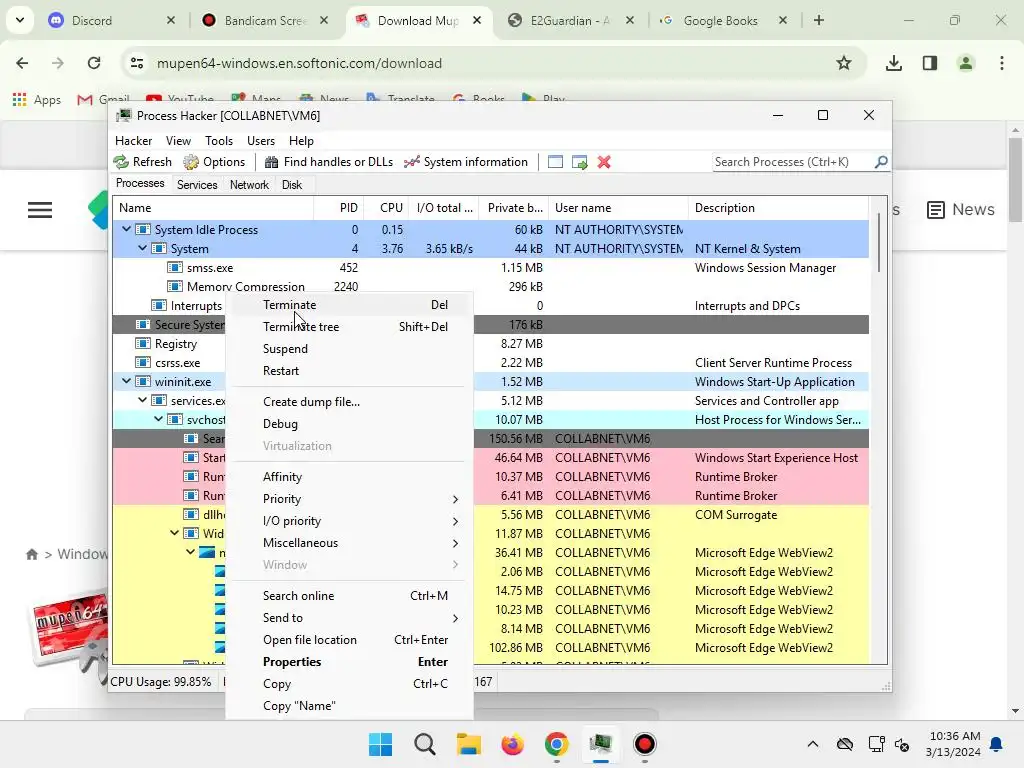Collapse the svchost tree node
This screenshot has height=768, width=1024.
pos(159,419)
